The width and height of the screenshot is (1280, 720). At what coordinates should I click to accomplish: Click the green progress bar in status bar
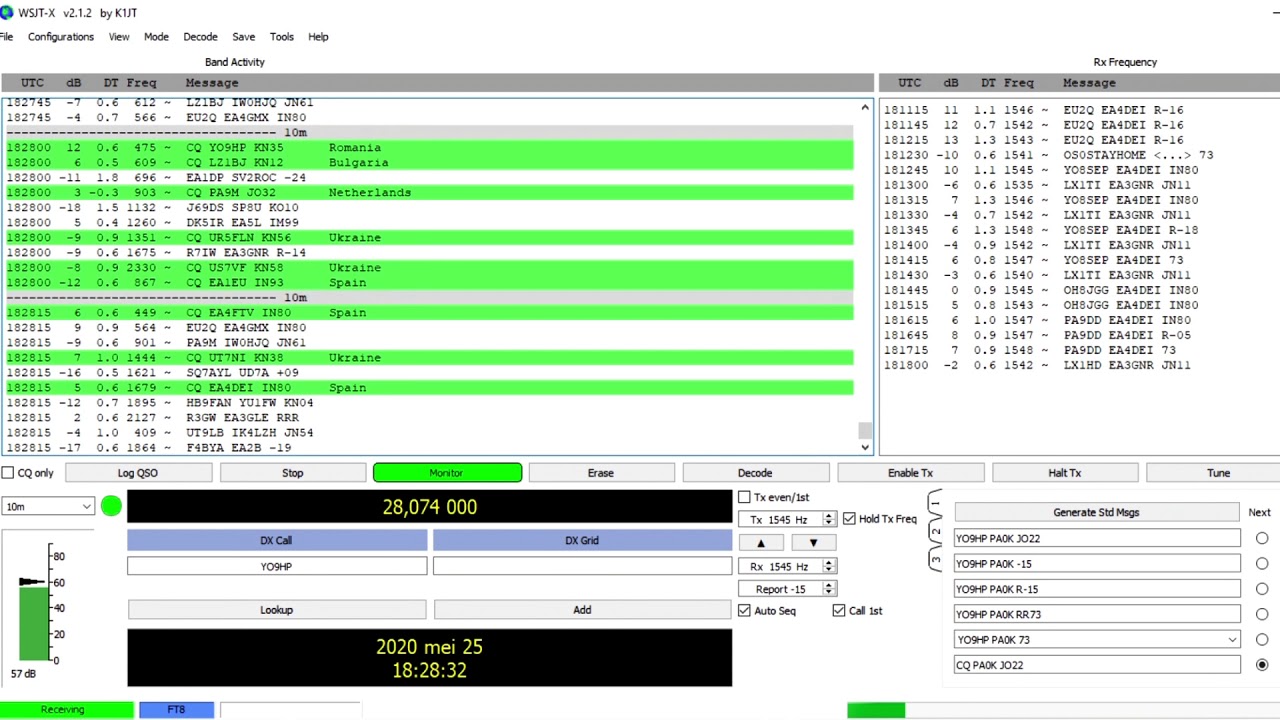pyautogui.click(x=876, y=710)
